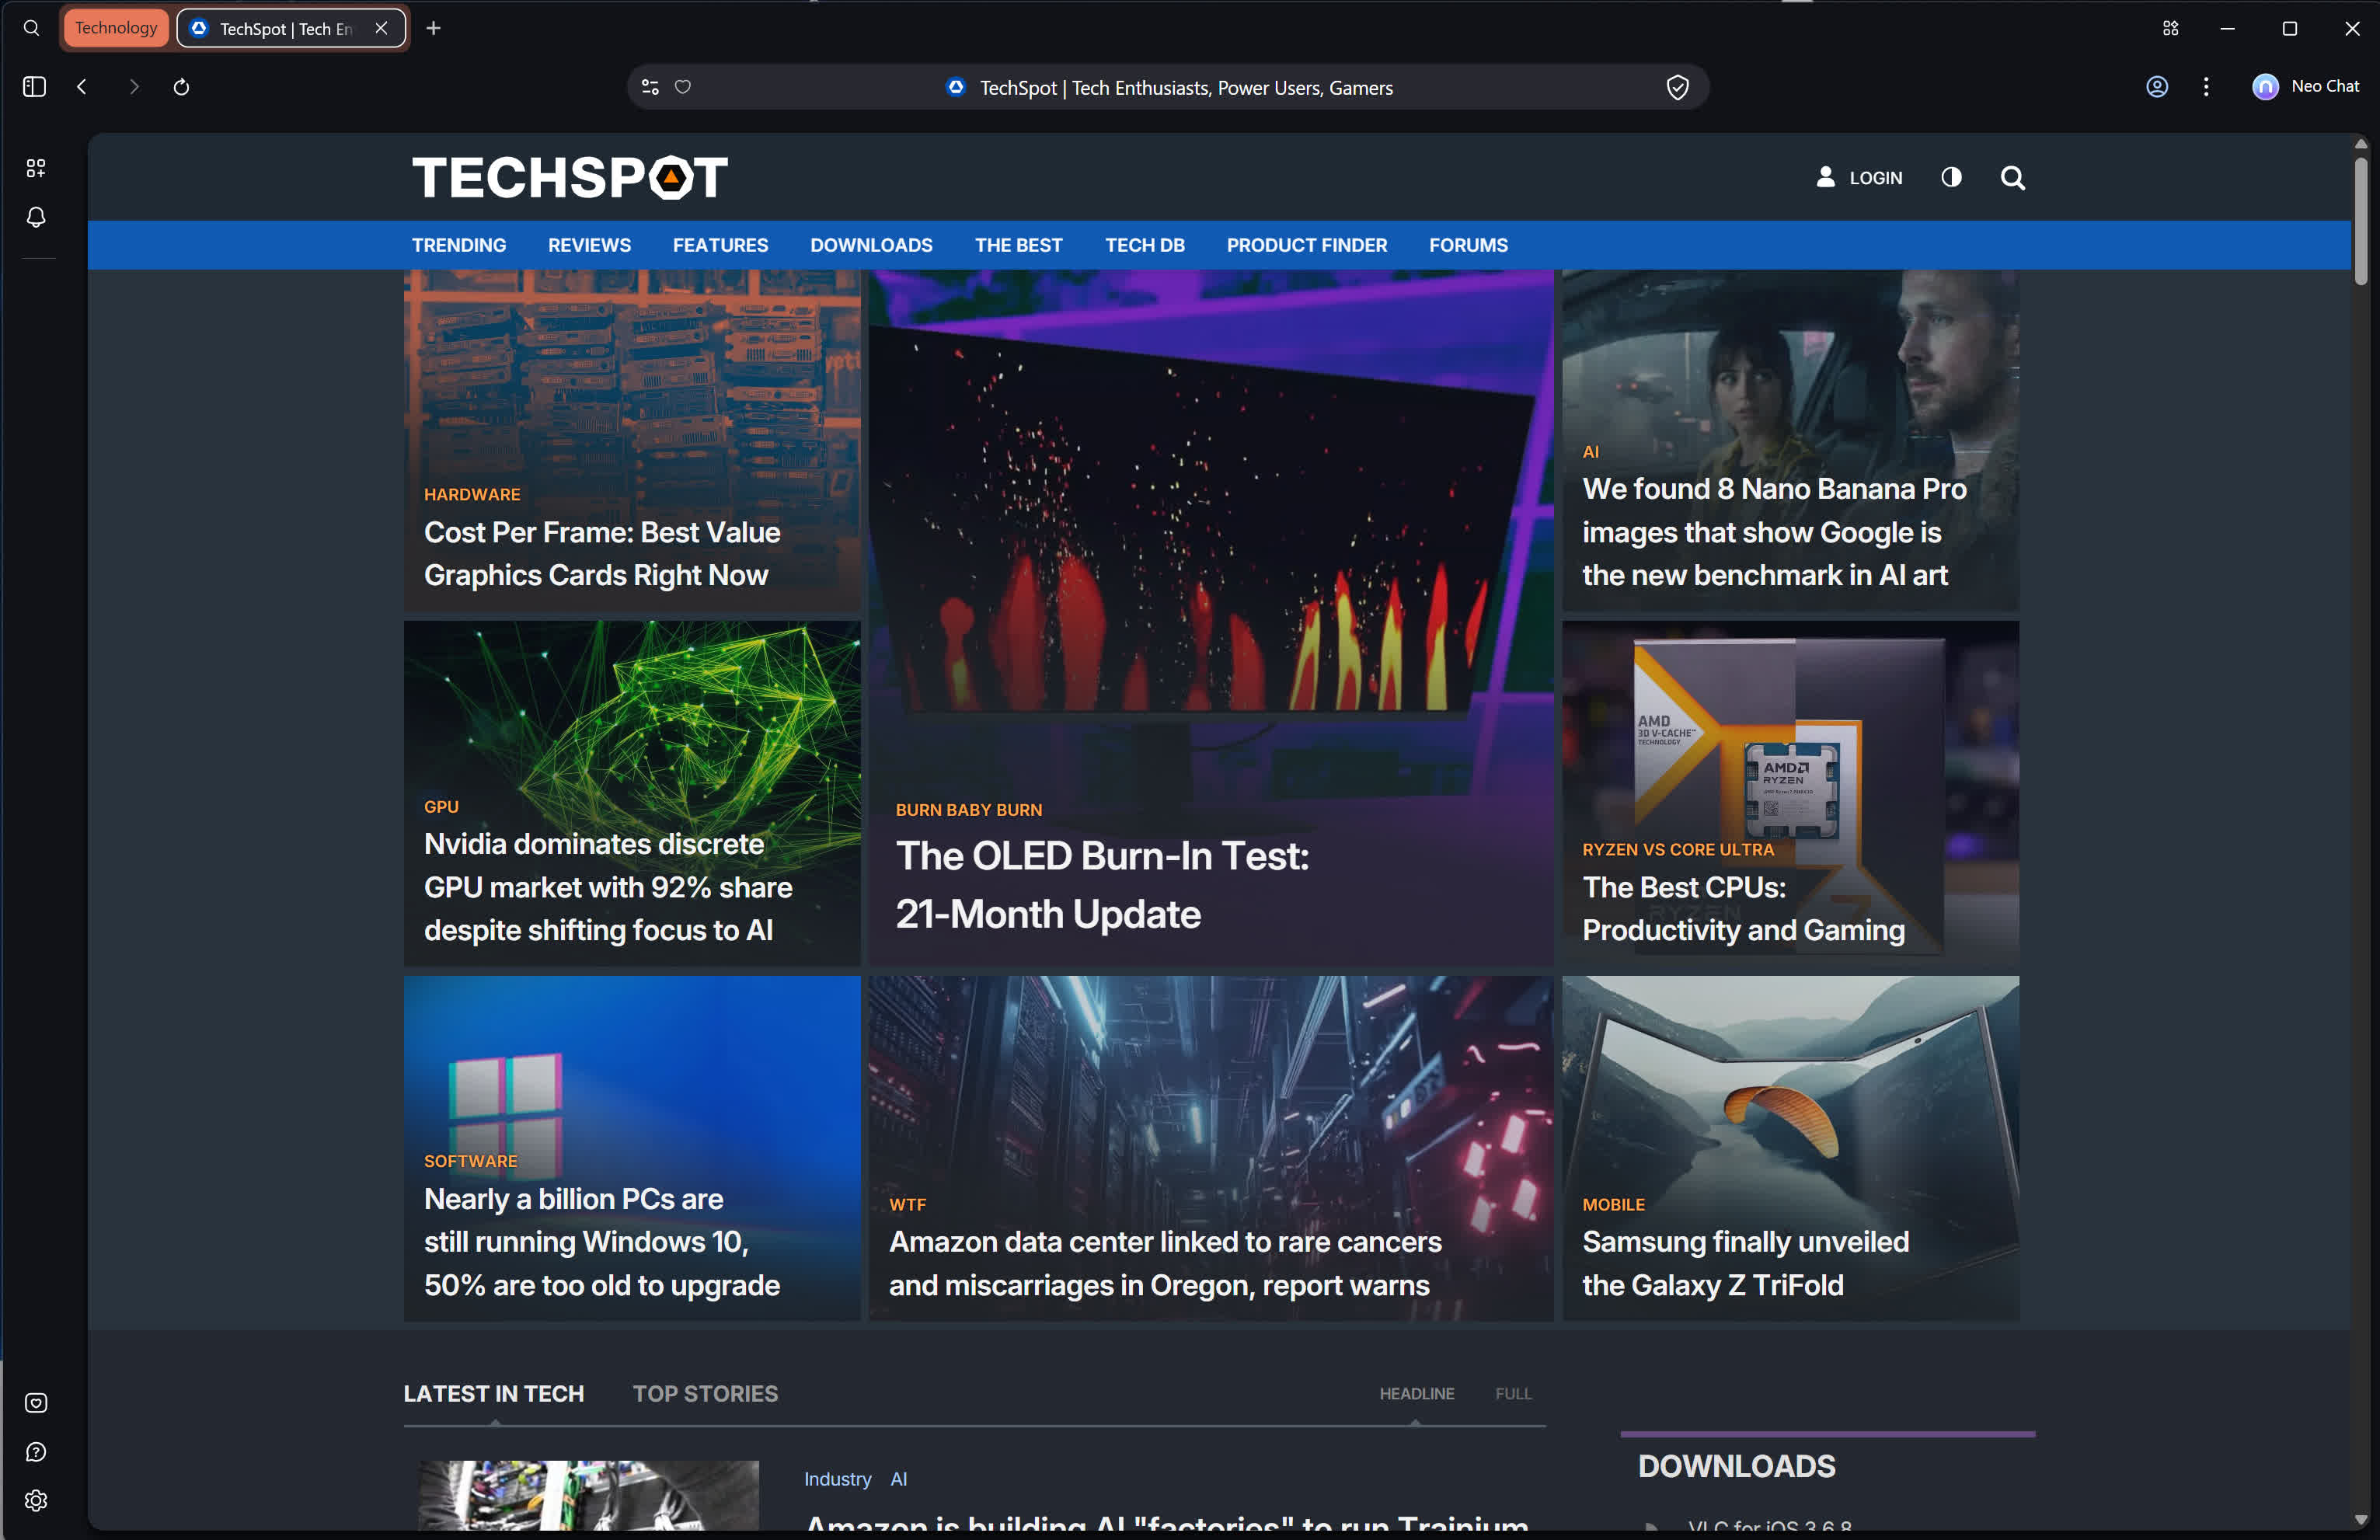Reload the page with the refresh icon

click(x=181, y=87)
